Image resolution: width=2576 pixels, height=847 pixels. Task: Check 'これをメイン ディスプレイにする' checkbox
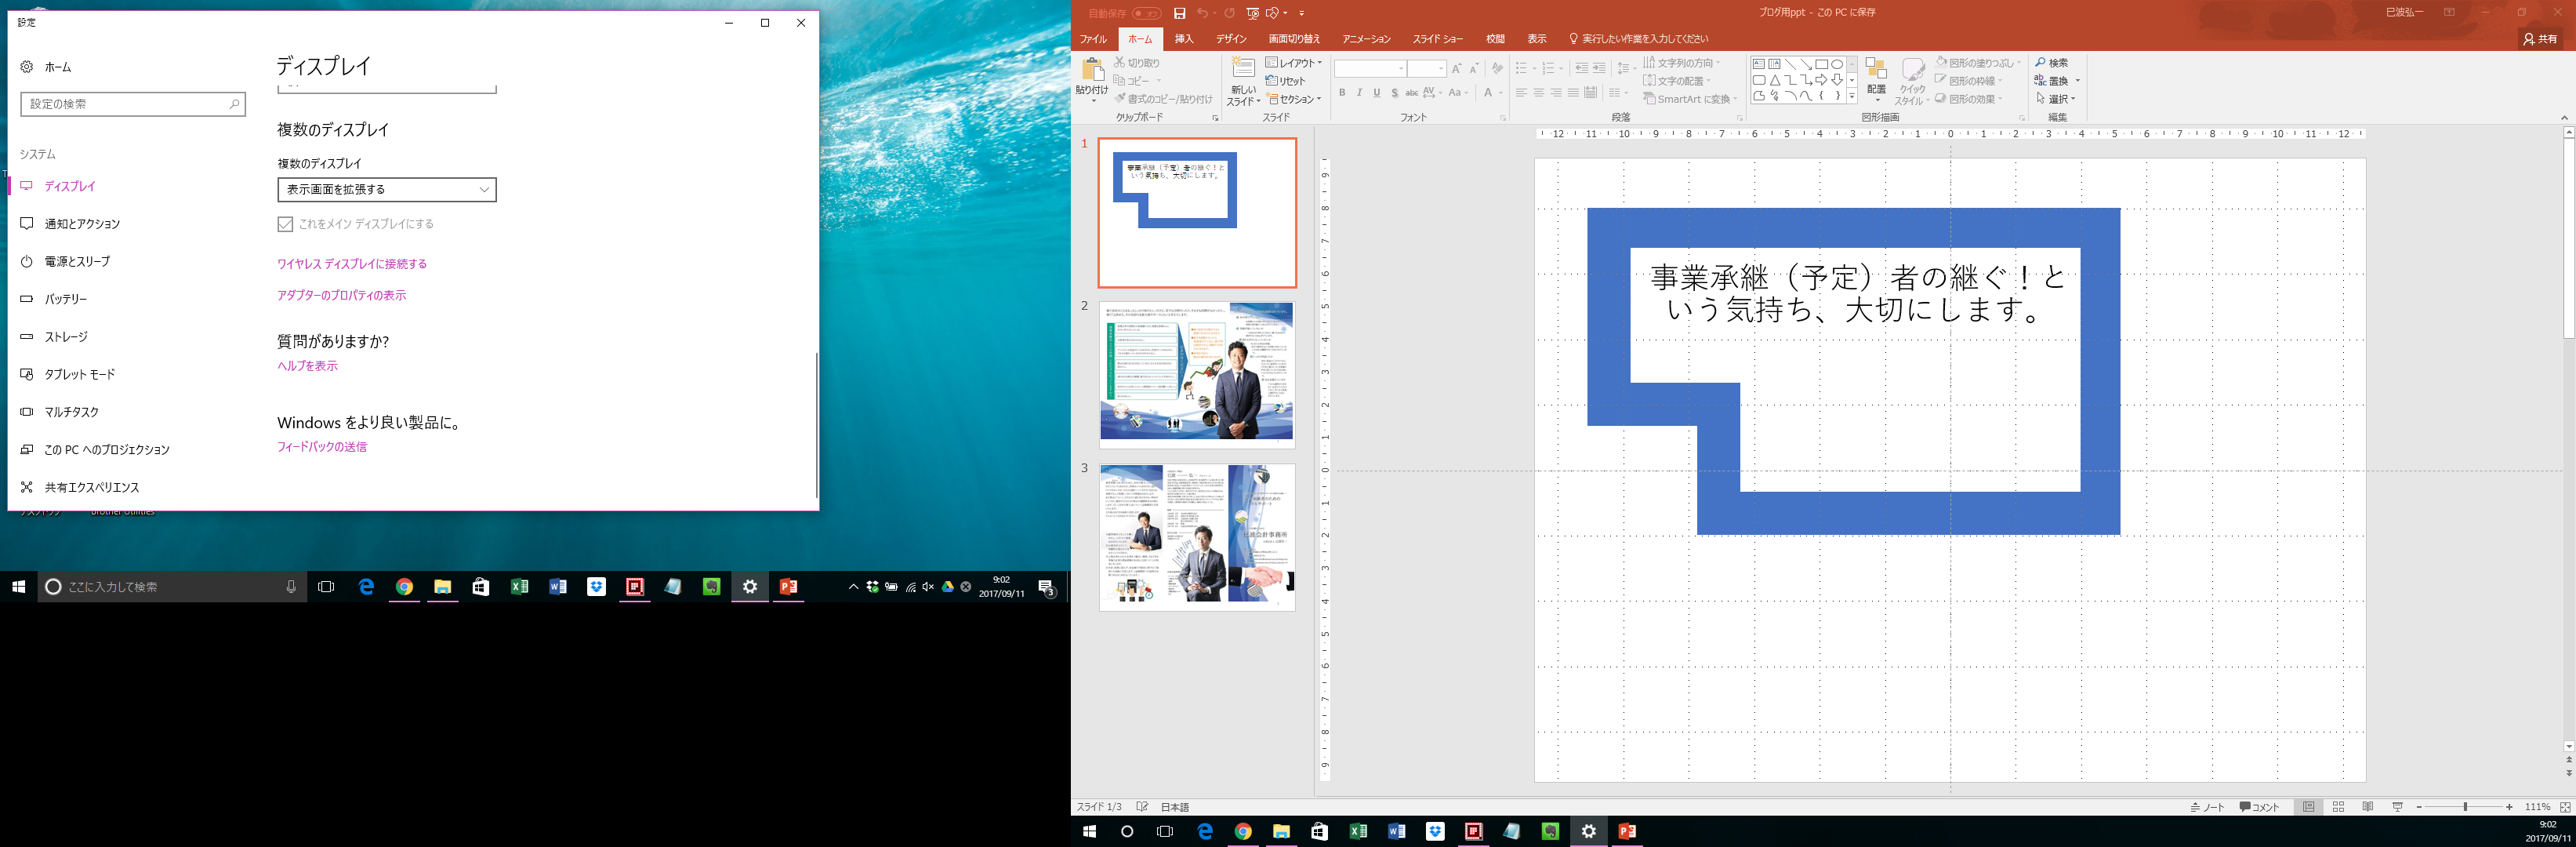pos(285,224)
